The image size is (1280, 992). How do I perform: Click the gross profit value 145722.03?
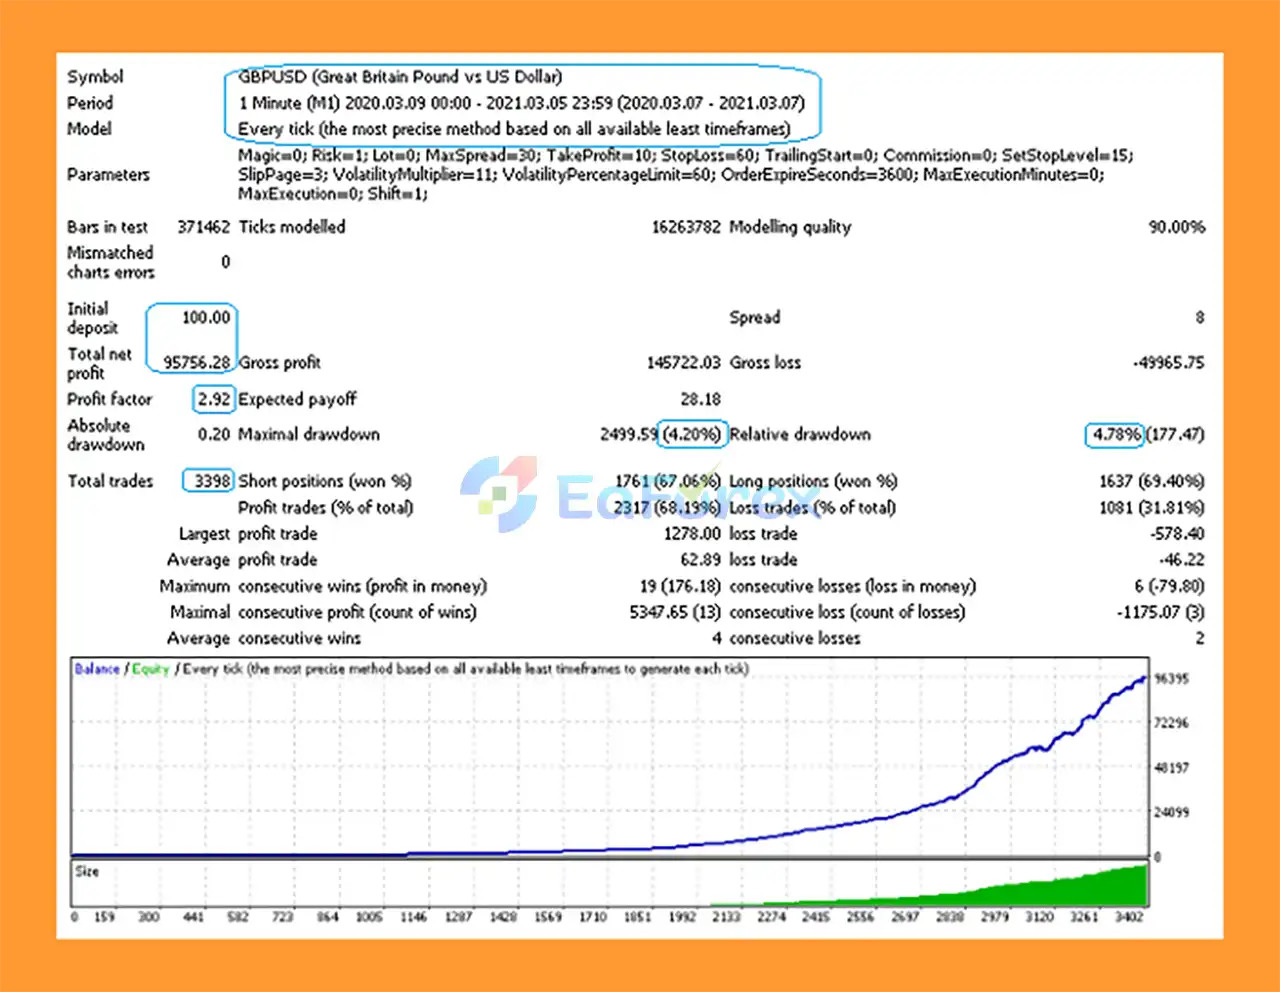point(683,362)
